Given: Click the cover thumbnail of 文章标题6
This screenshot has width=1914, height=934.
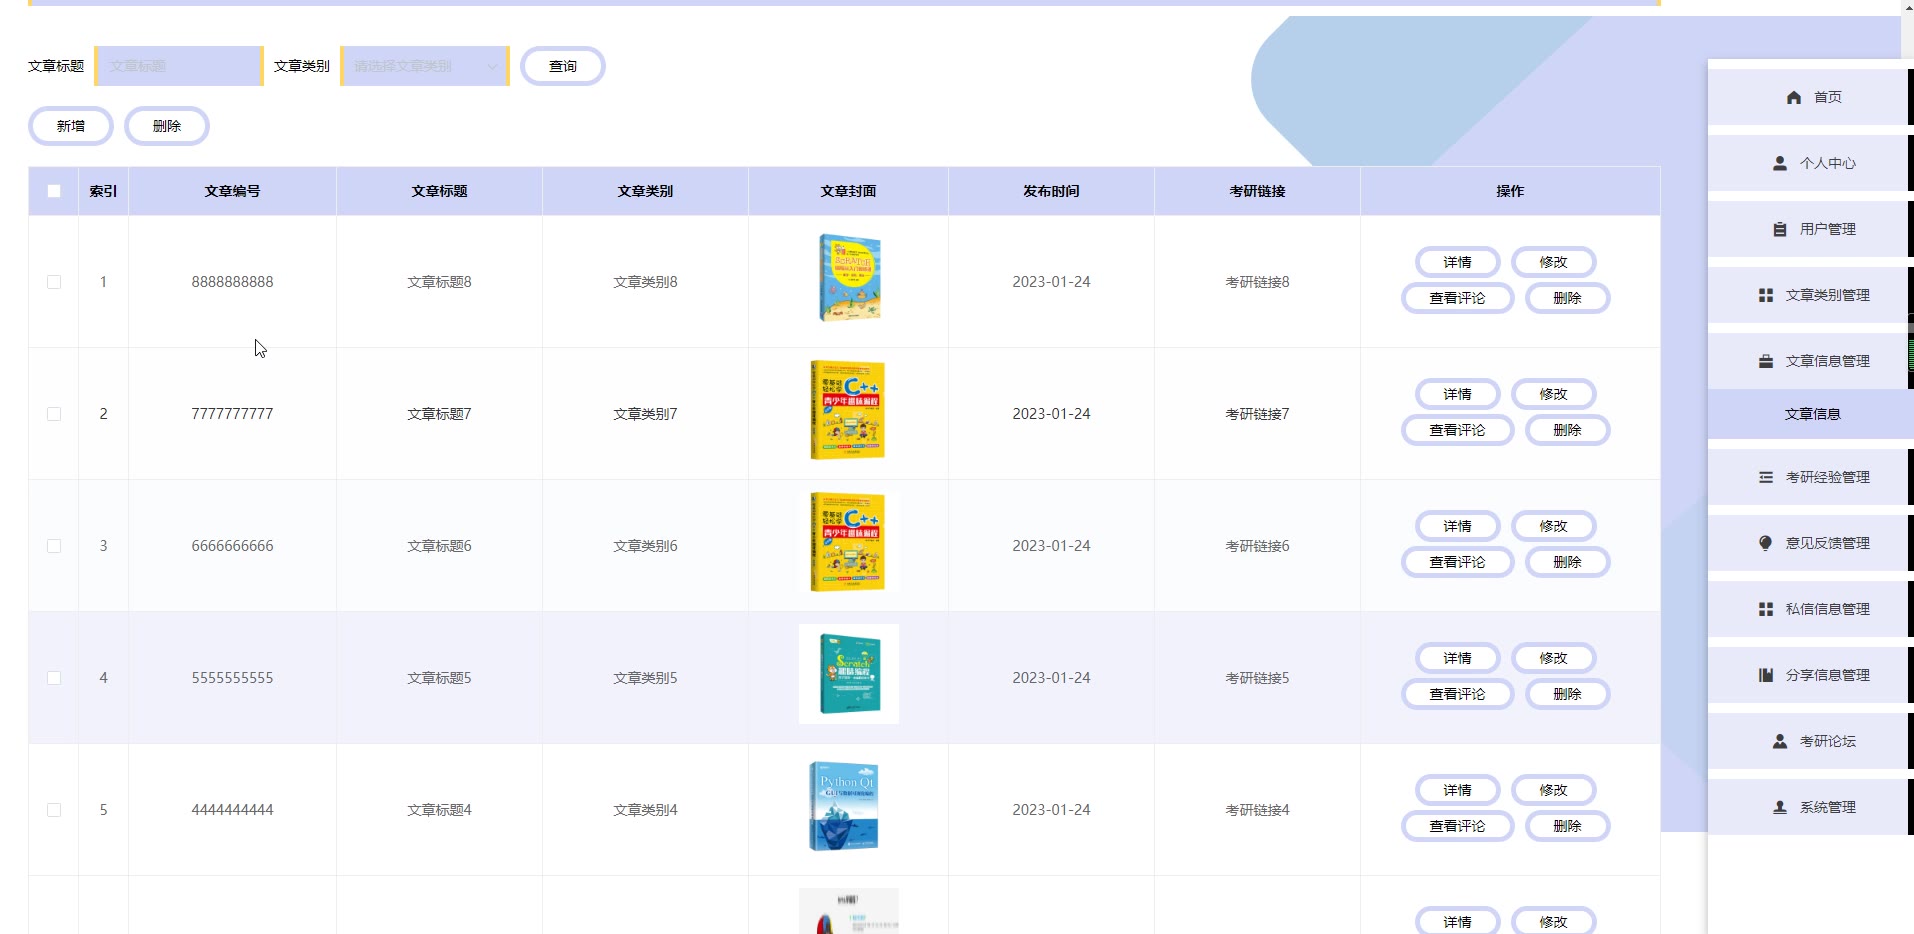Looking at the screenshot, I should click(849, 542).
